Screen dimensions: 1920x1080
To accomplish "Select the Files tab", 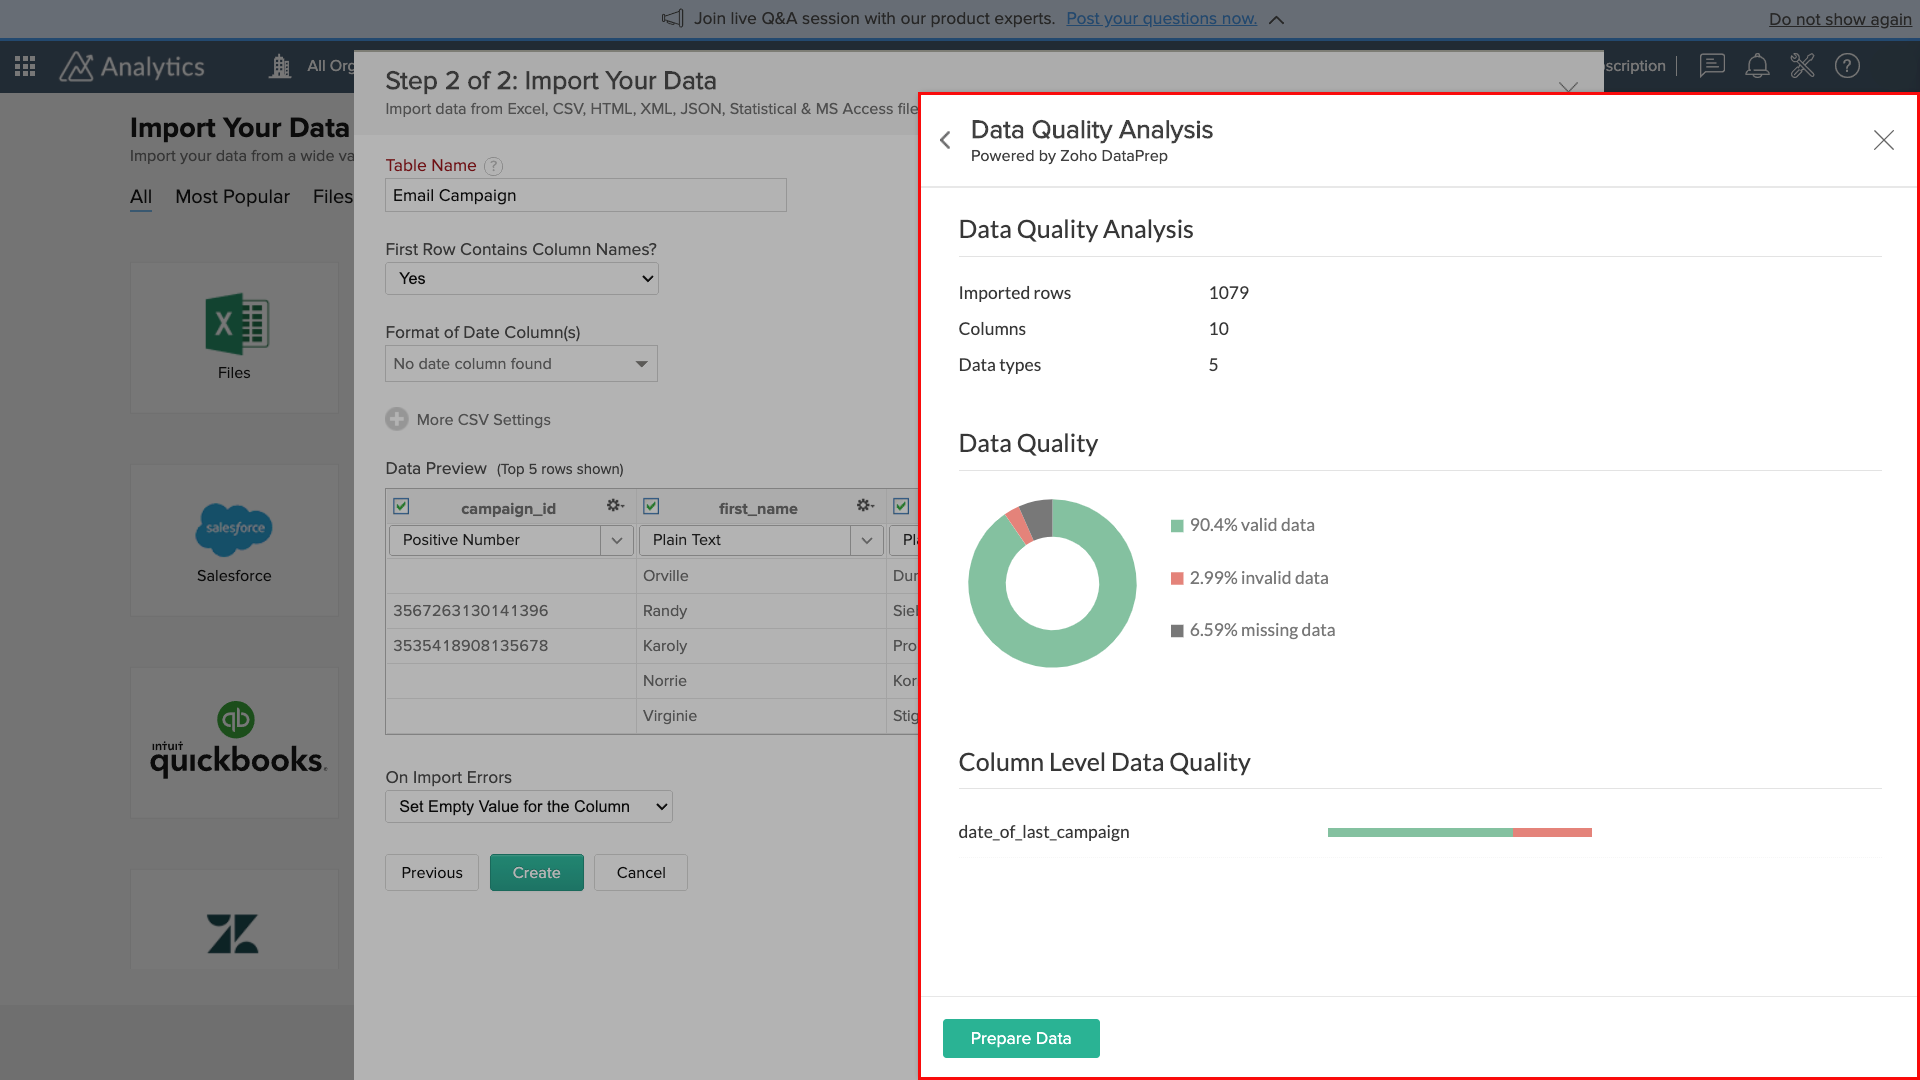I will click(x=332, y=196).
